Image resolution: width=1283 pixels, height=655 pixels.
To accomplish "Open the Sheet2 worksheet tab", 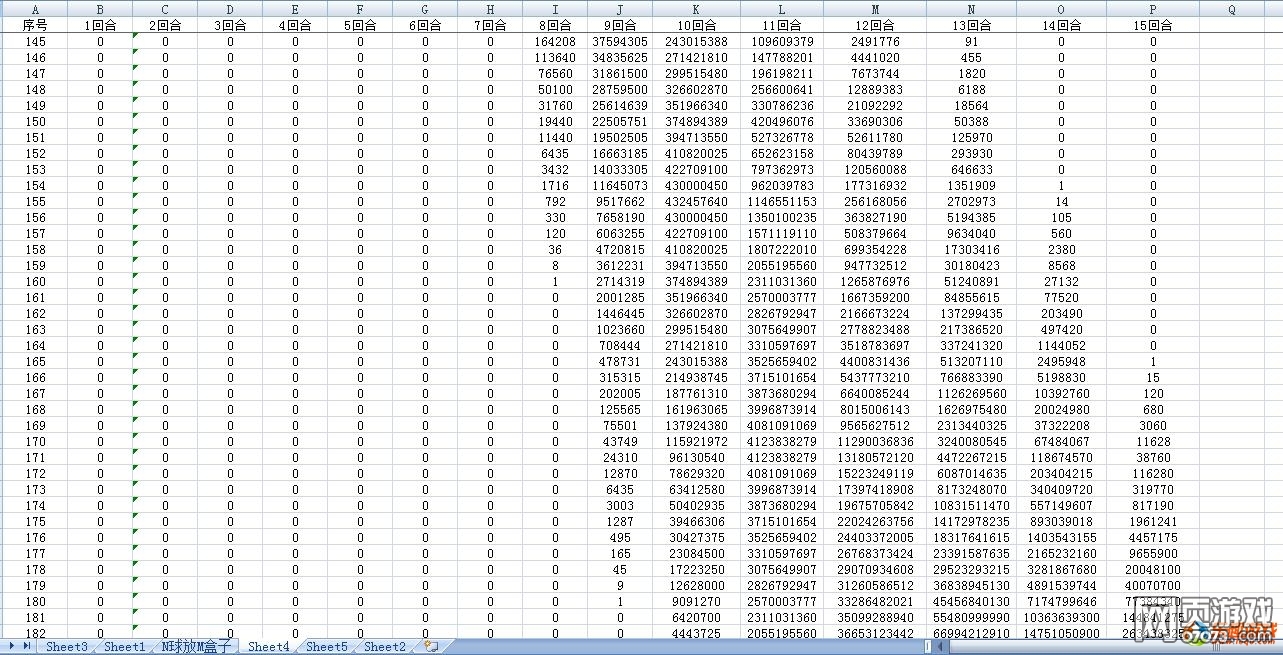I will point(385,647).
